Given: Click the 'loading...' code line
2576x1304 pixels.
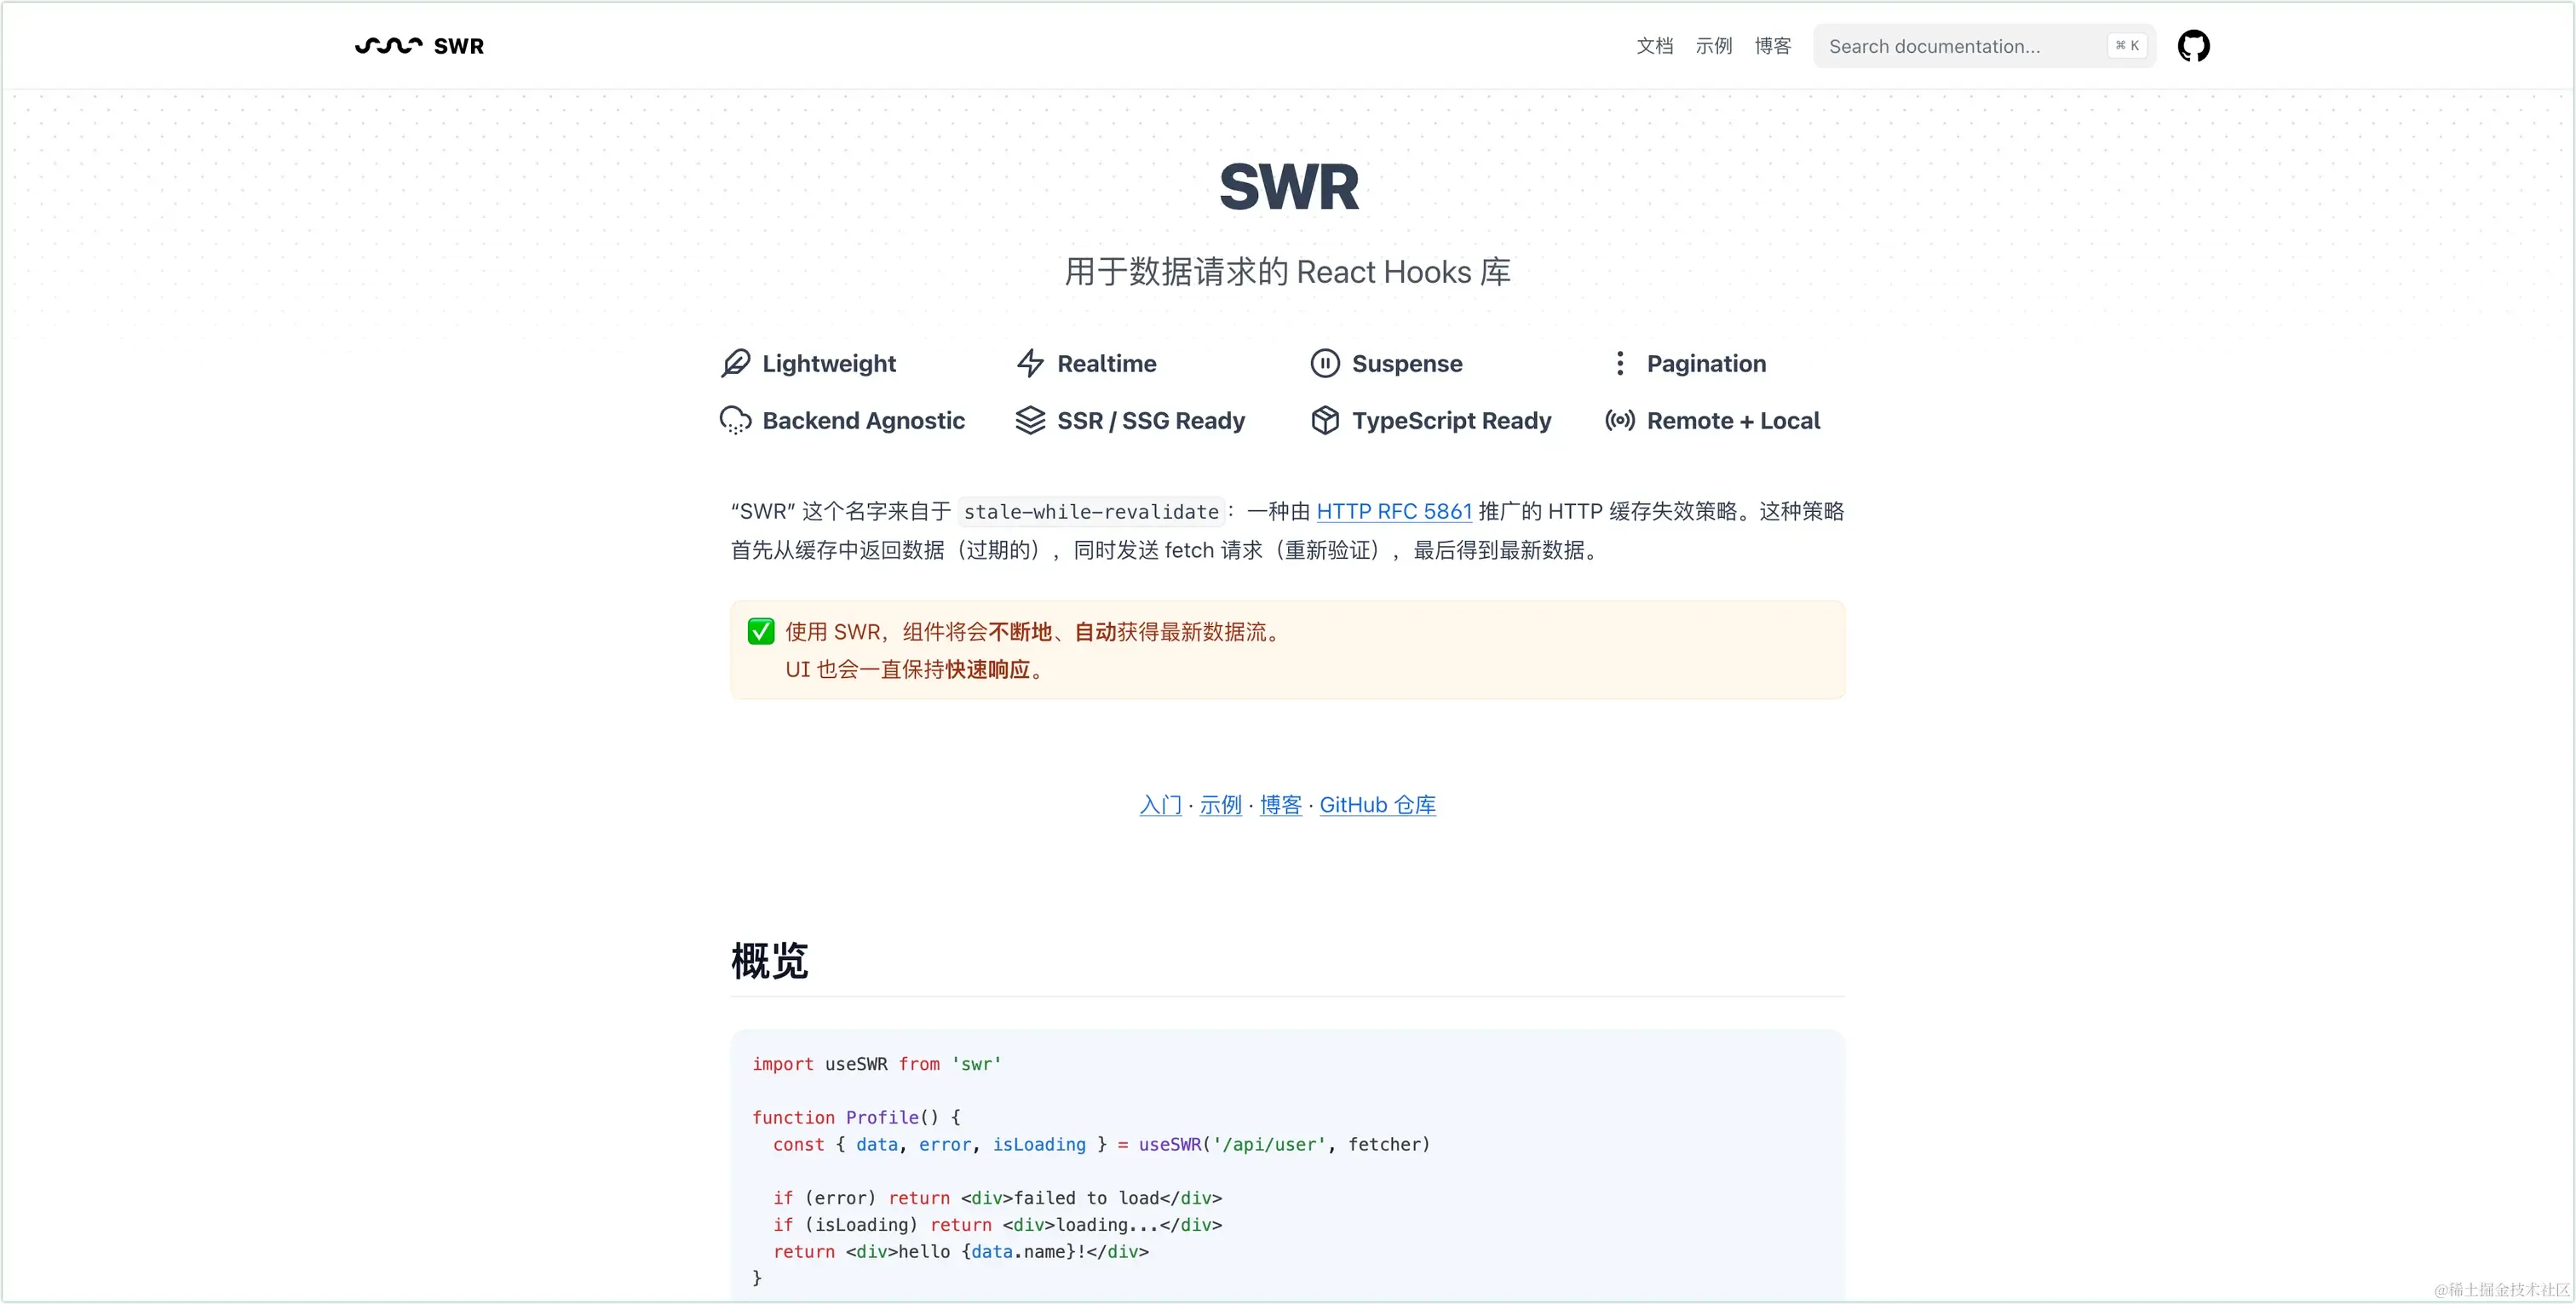Looking at the screenshot, I should (x=997, y=1225).
